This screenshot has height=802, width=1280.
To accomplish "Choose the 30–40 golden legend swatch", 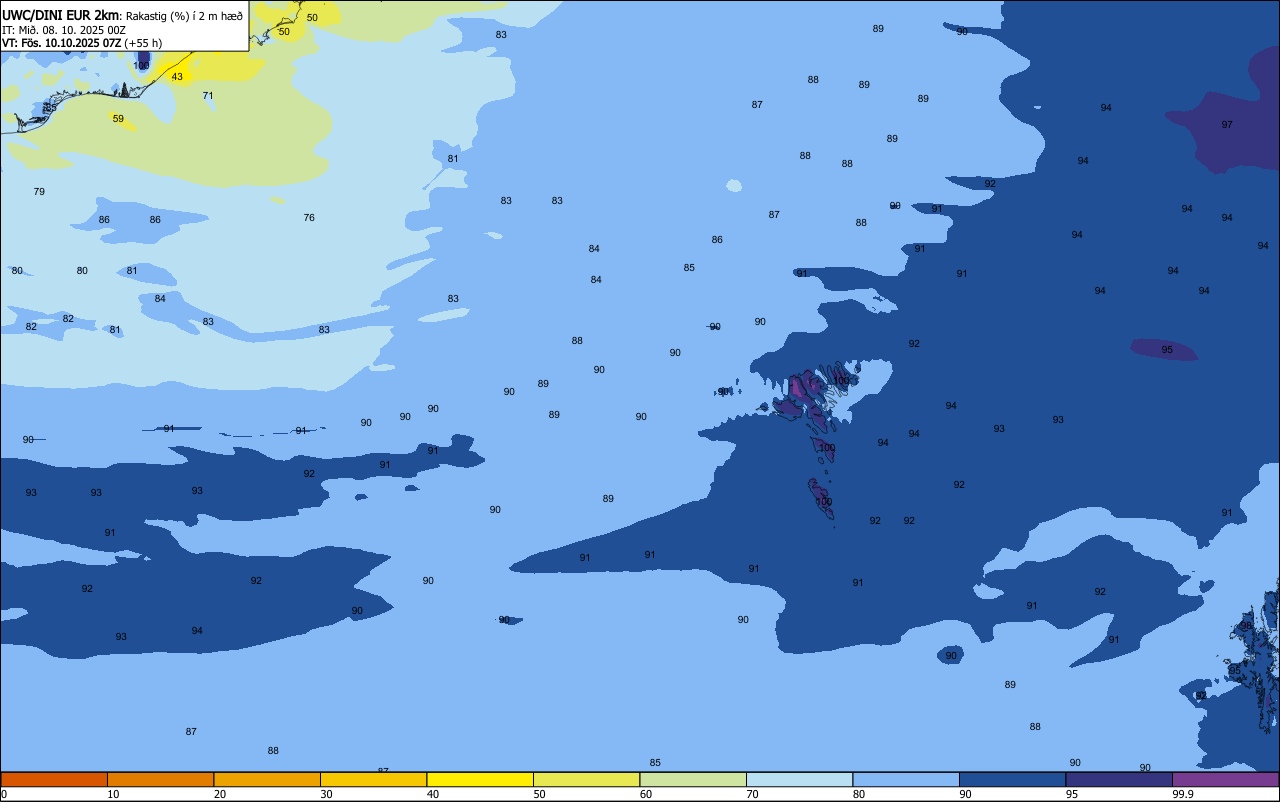I will click(x=373, y=779).
